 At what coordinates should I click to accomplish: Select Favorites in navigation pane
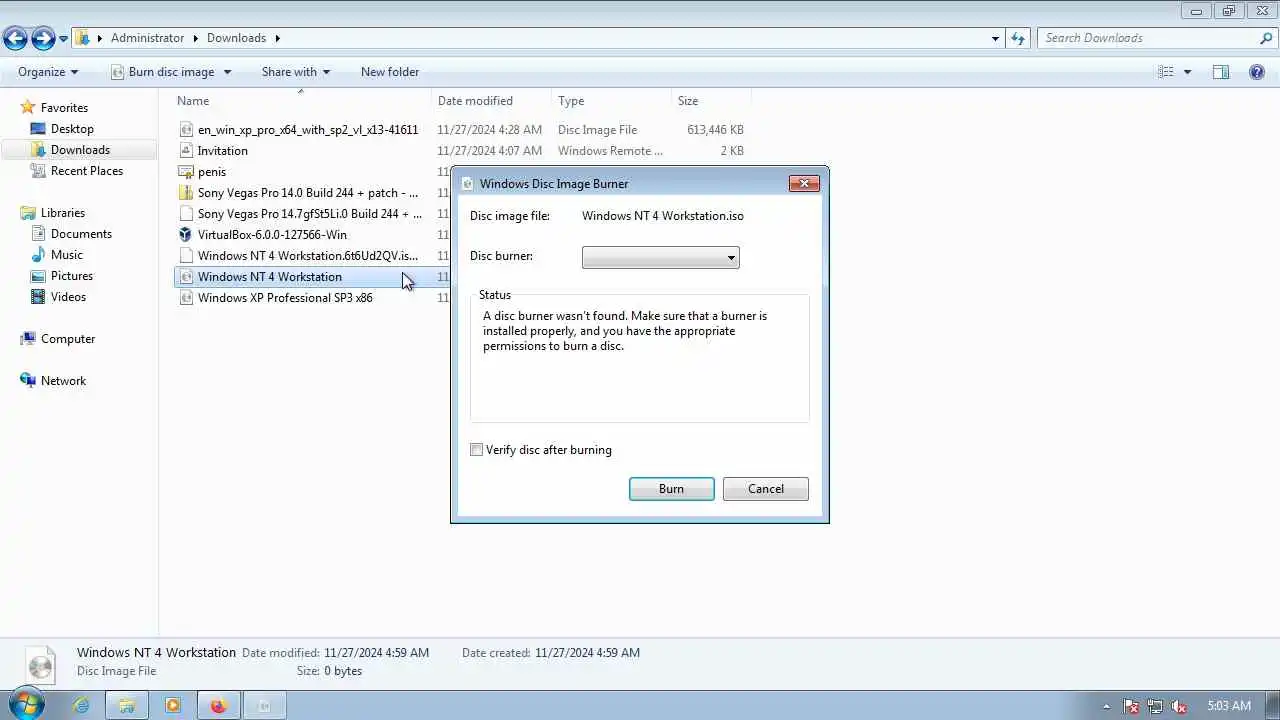point(64,108)
